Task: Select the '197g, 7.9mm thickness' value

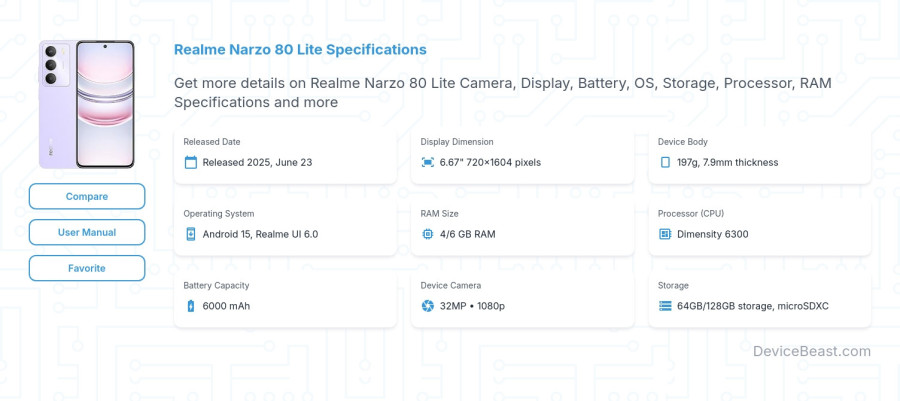Action: click(727, 162)
